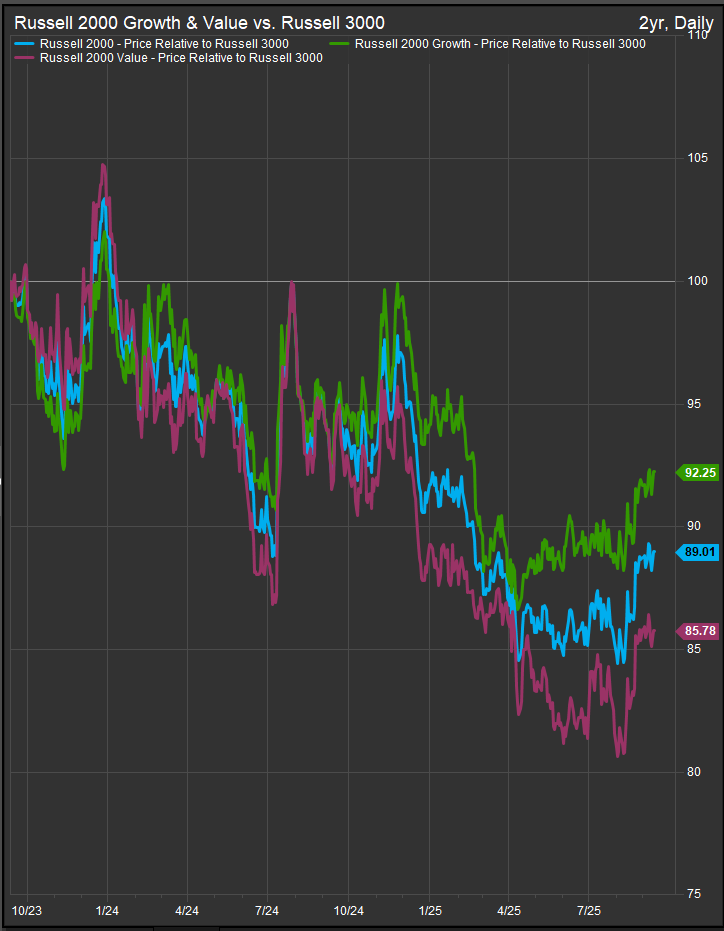The width and height of the screenshot is (724, 931).
Task: Click the blue Russell 2000 legend swatch
Action: click(x=24, y=44)
